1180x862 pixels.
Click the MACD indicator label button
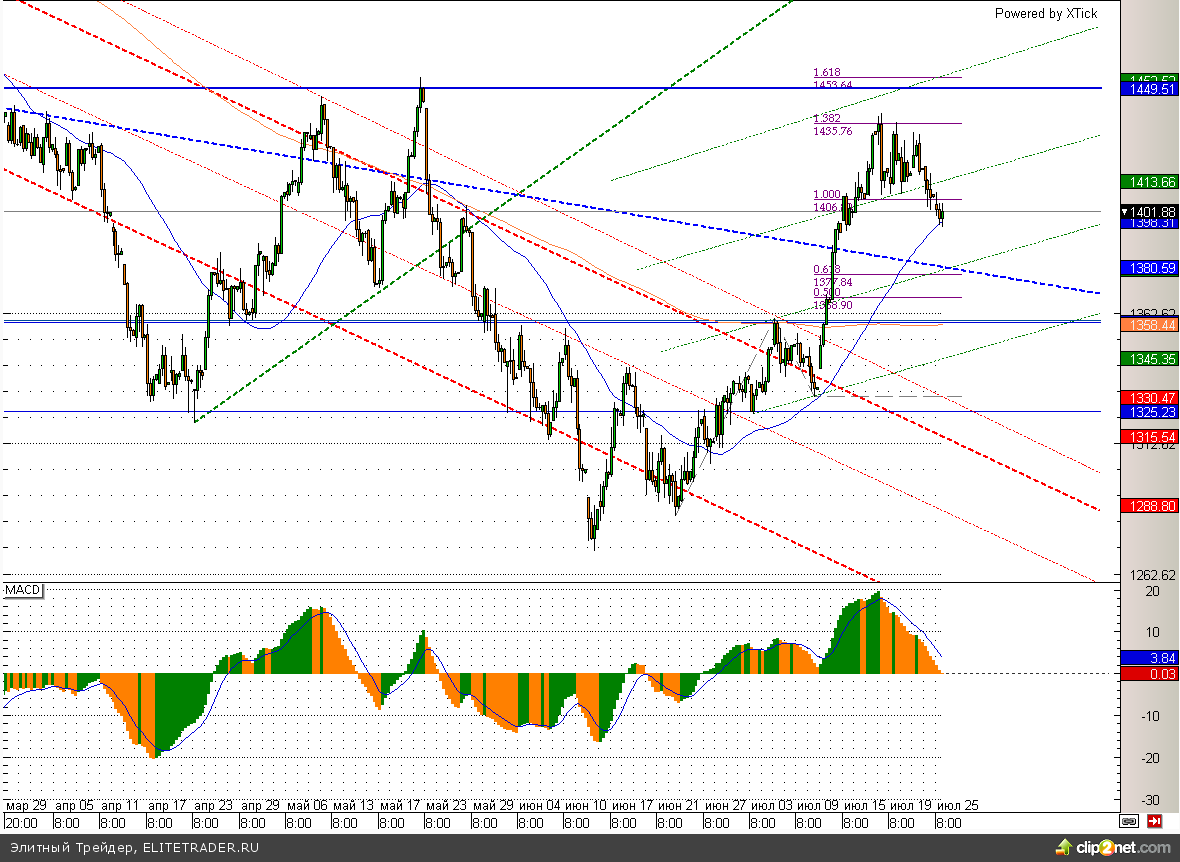(22, 591)
